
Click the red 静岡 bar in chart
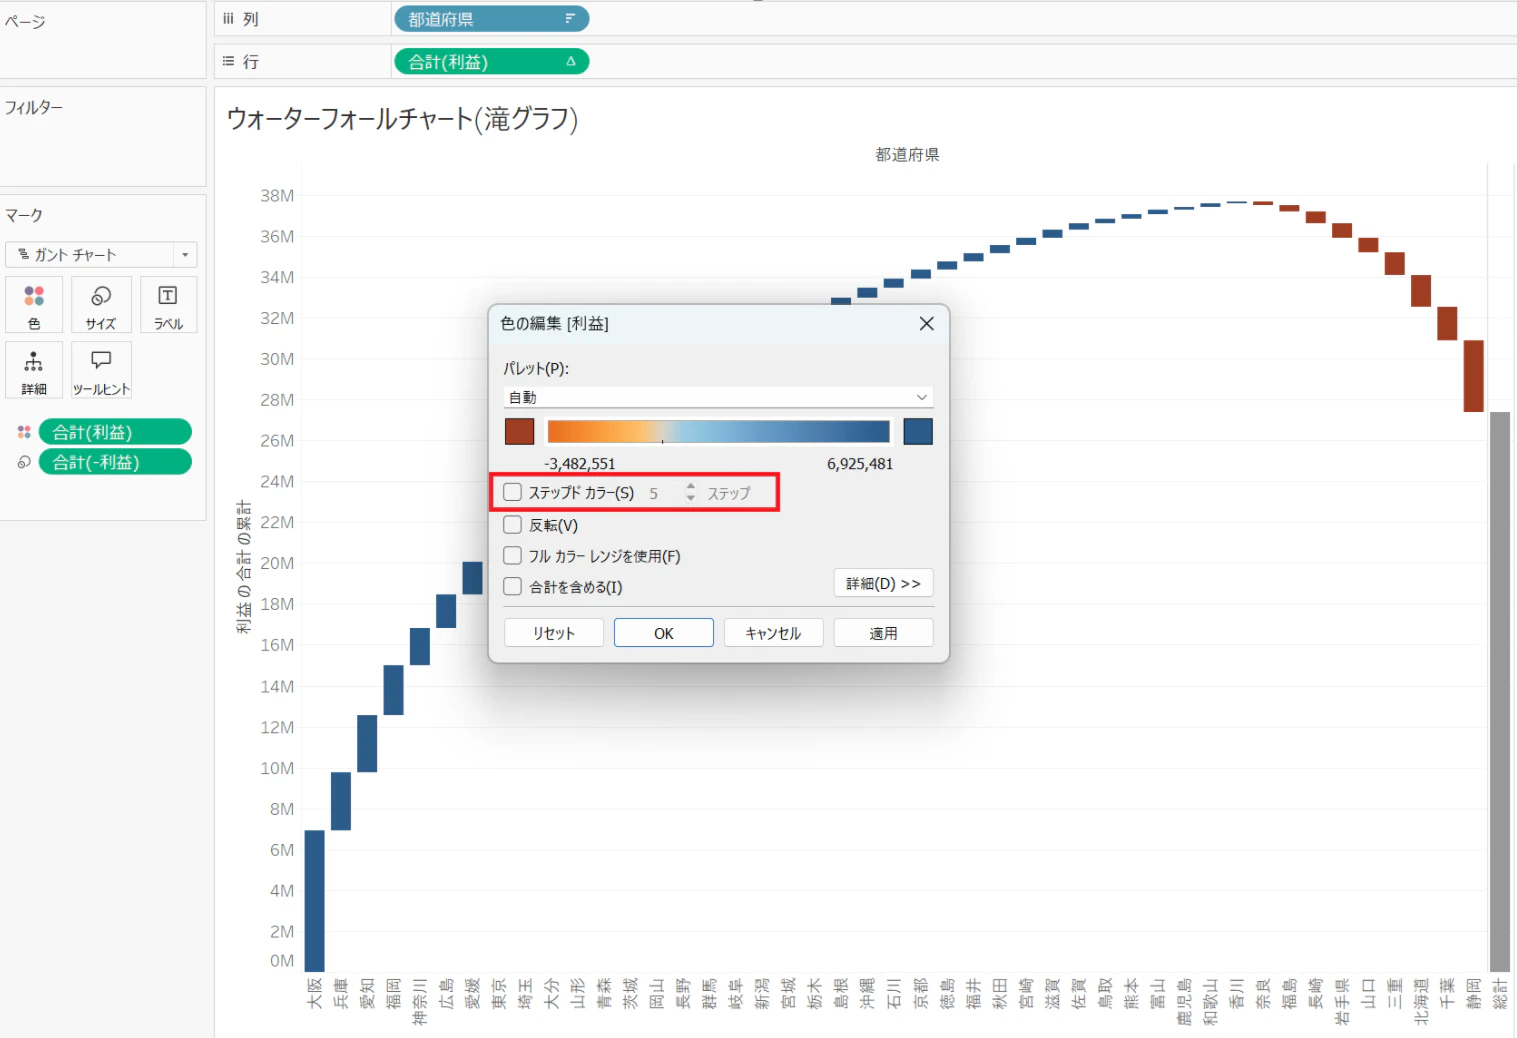tap(1473, 376)
